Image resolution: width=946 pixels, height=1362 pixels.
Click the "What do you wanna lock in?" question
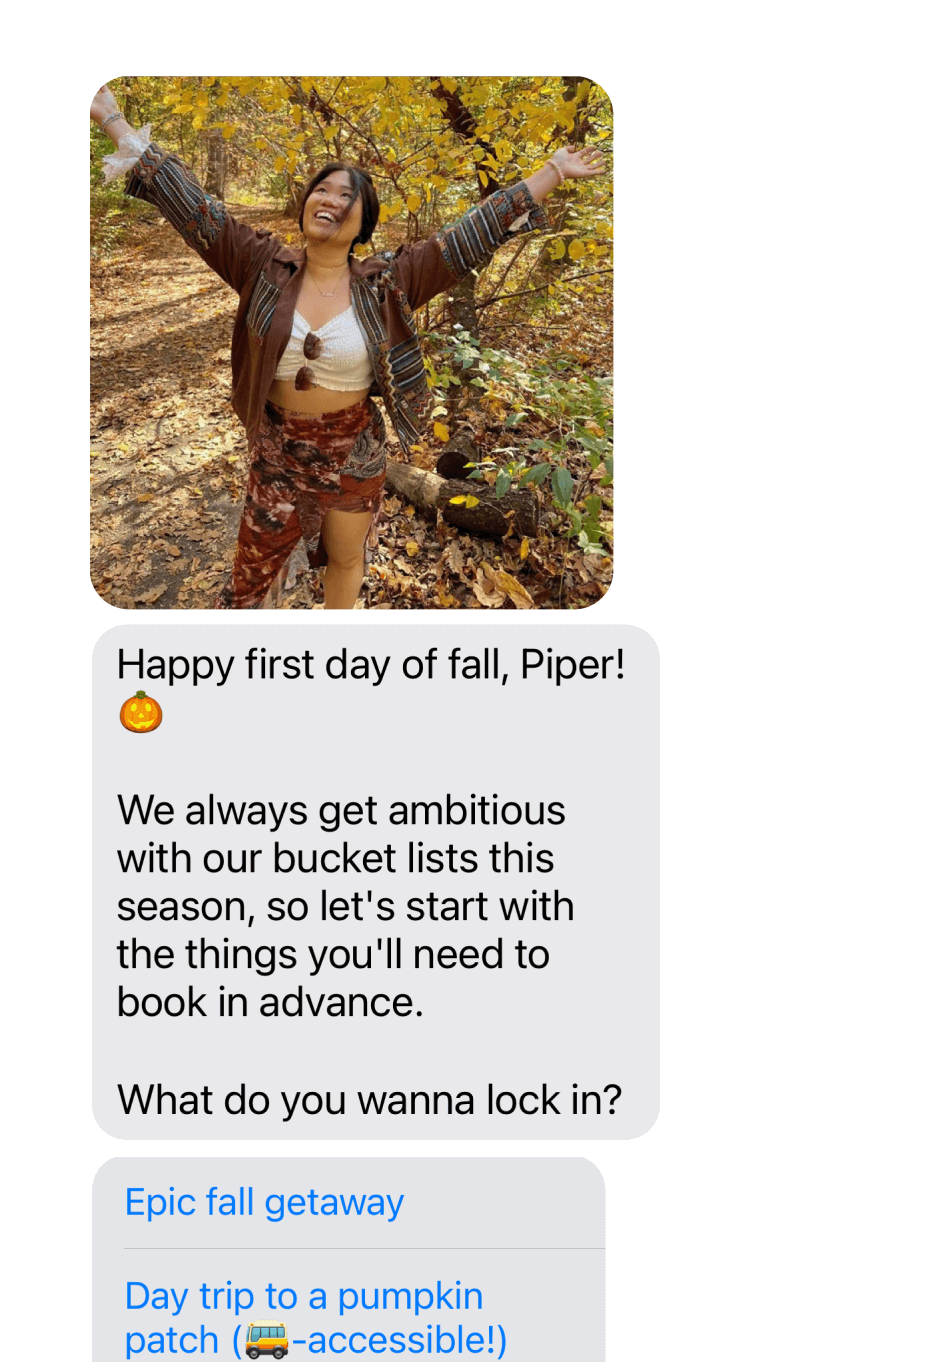point(369,1100)
